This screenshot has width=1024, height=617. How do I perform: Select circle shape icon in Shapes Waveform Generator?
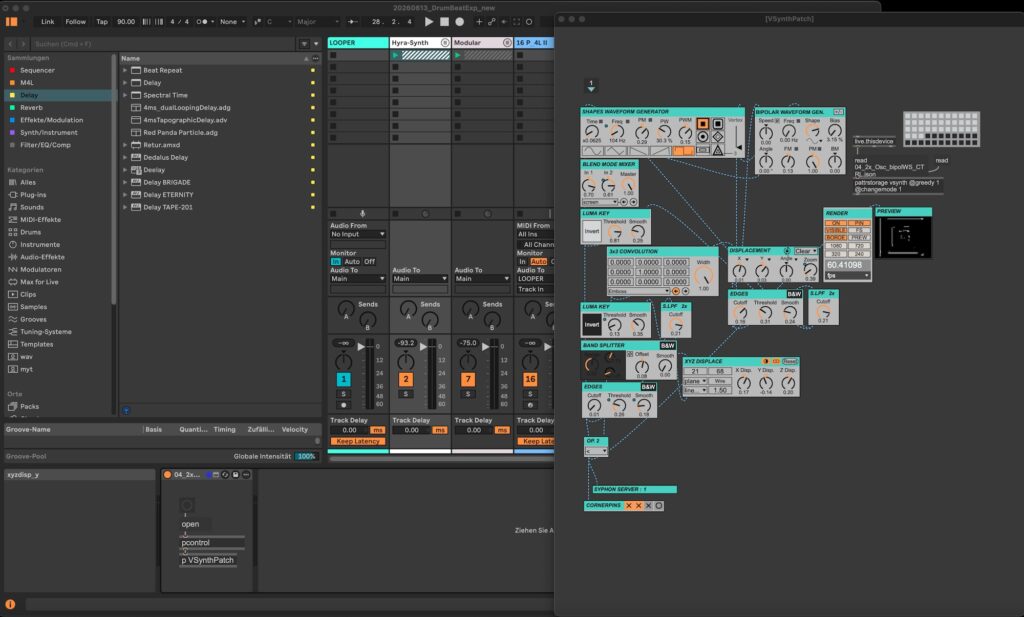[702, 136]
